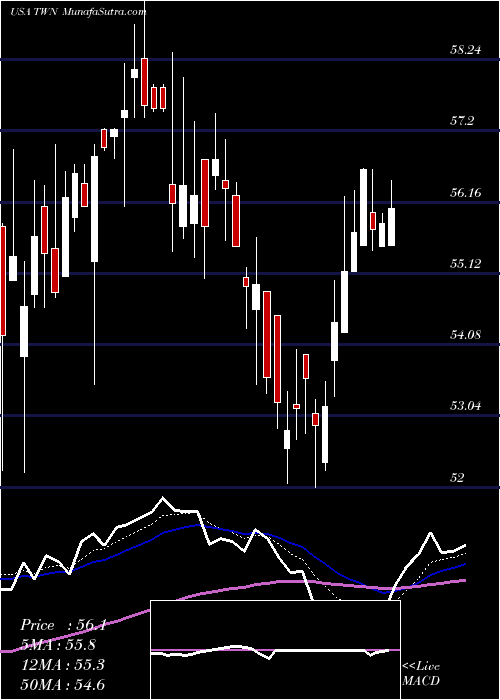Screen dimensions: 500x700
Task: Click the Price : 56.1 readout
Action: [x=62, y=625]
